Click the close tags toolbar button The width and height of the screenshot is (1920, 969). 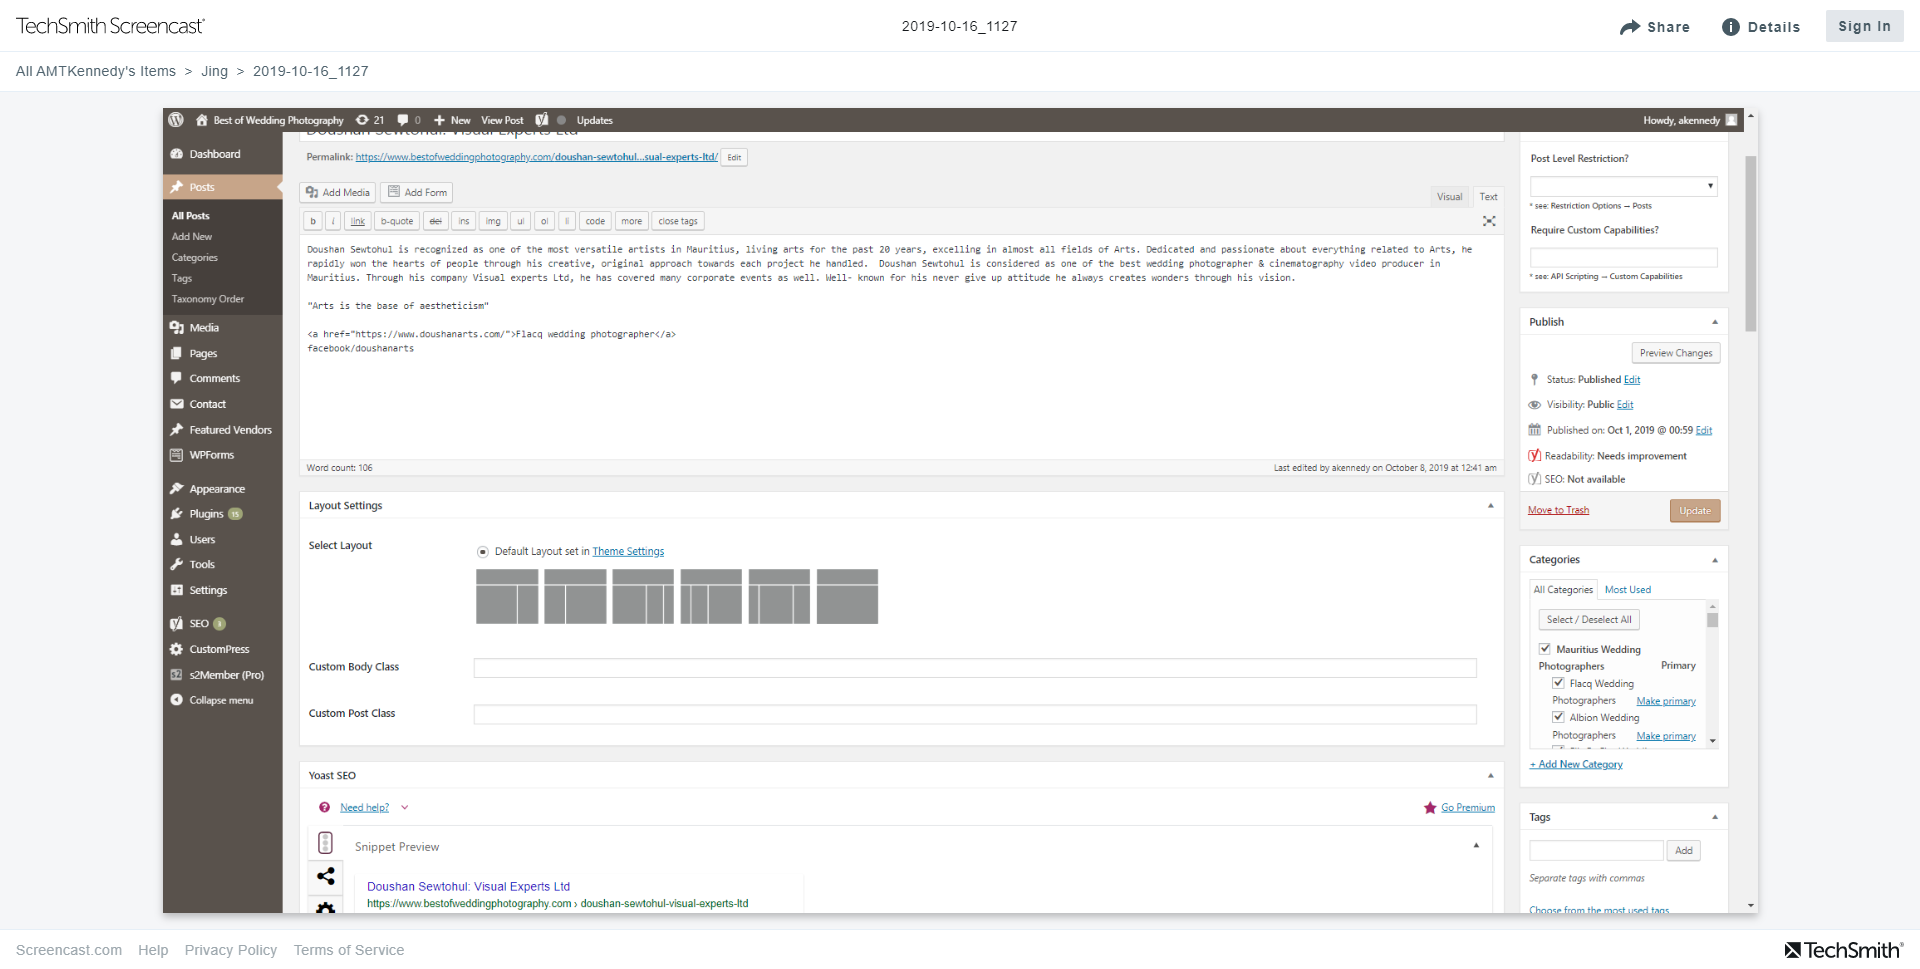tap(678, 222)
